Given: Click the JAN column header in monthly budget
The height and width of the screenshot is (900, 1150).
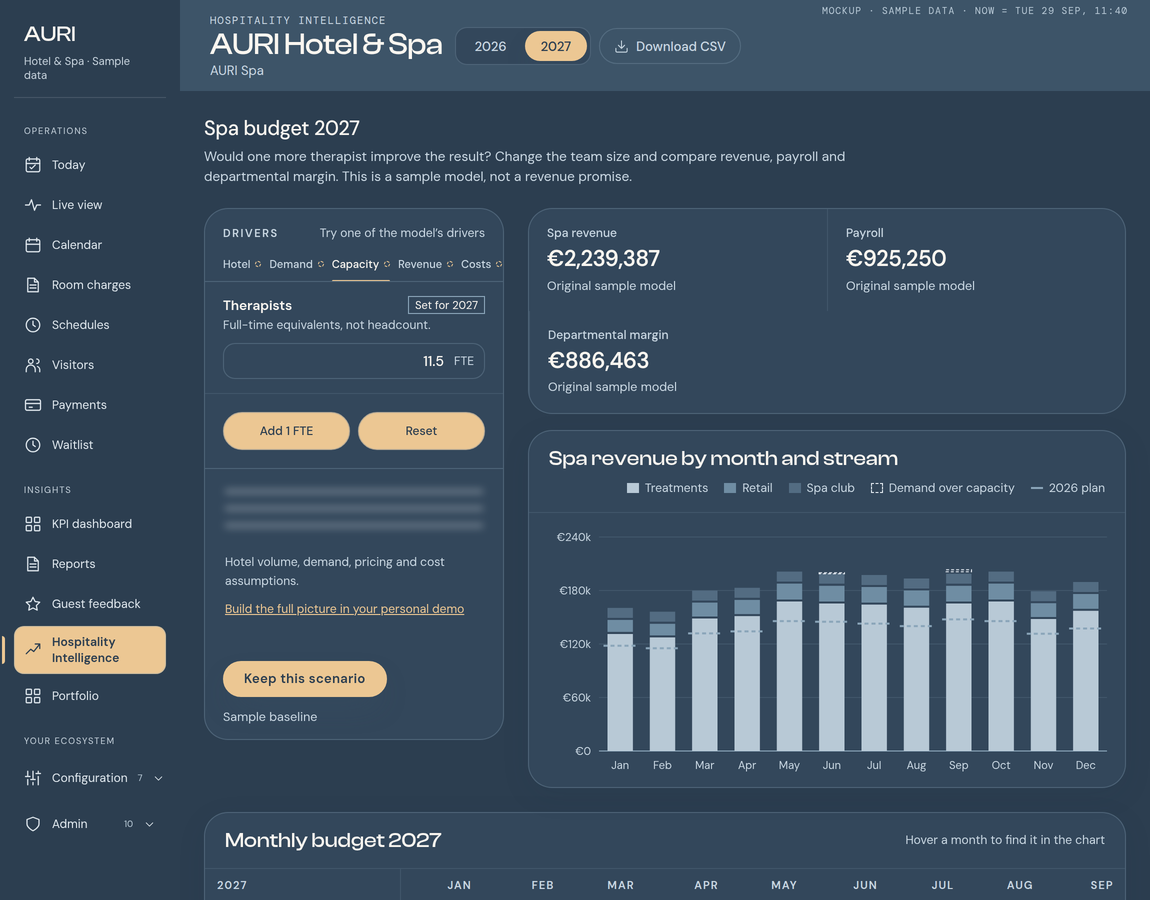Looking at the screenshot, I should pos(459,885).
